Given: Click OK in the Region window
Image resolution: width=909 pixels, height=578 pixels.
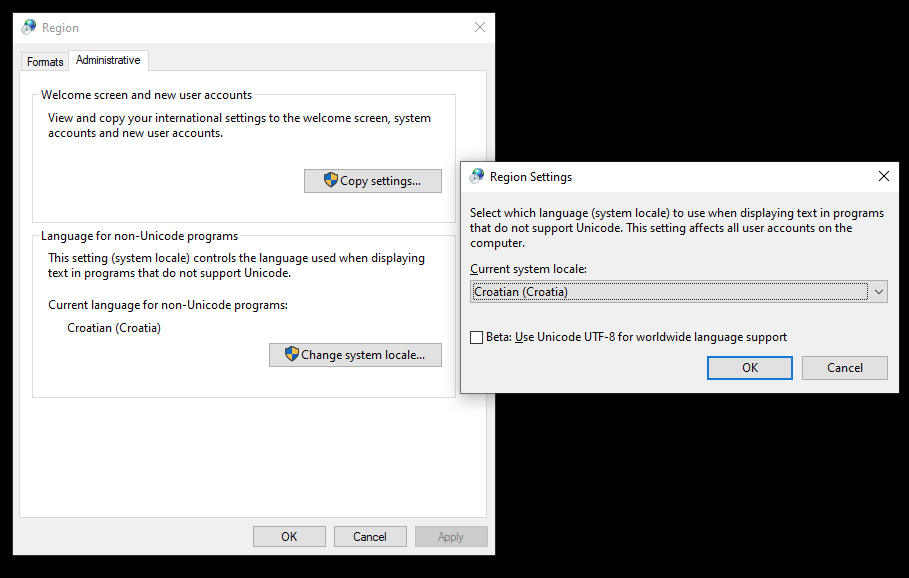Looking at the screenshot, I should 289,536.
